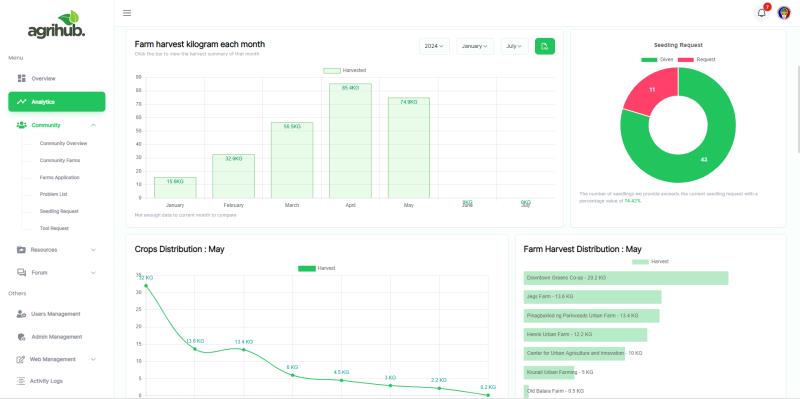Click the Overview dashboard icon
Screen dimensions: 800x399
21,78
